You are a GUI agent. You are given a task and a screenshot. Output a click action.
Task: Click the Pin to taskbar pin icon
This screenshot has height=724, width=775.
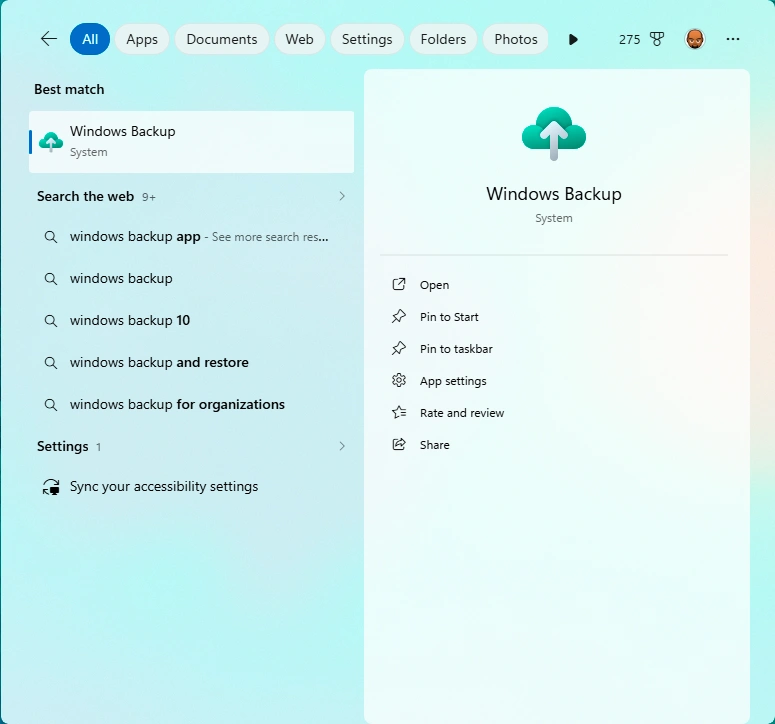coord(399,348)
